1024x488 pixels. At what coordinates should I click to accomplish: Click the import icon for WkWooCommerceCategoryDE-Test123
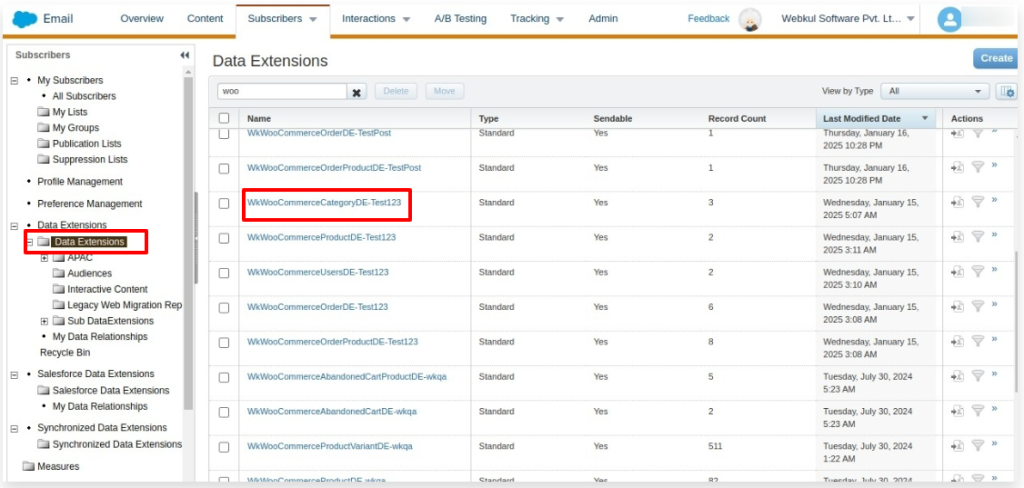coord(957,202)
